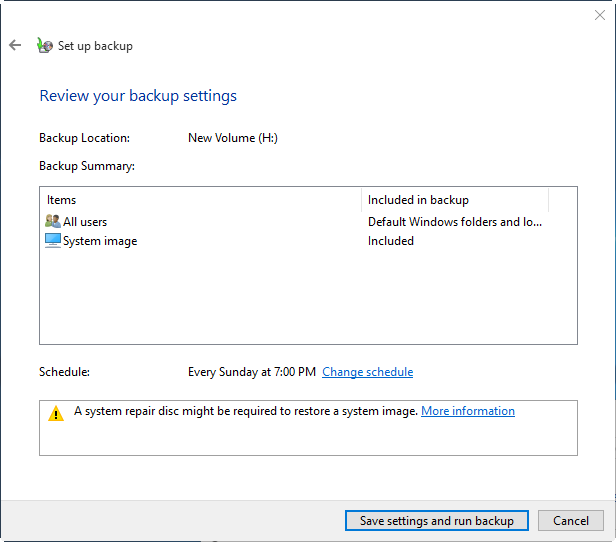Click the All users people icon
Viewport: 616px width, 542px height.
[x=53, y=221]
